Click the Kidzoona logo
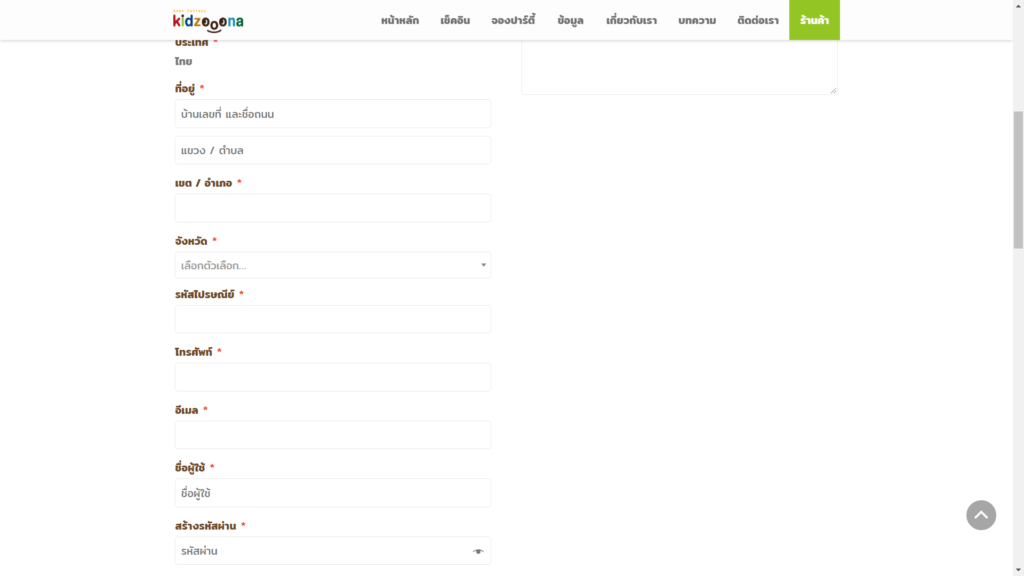This screenshot has height=576, width=1024. (x=208, y=21)
